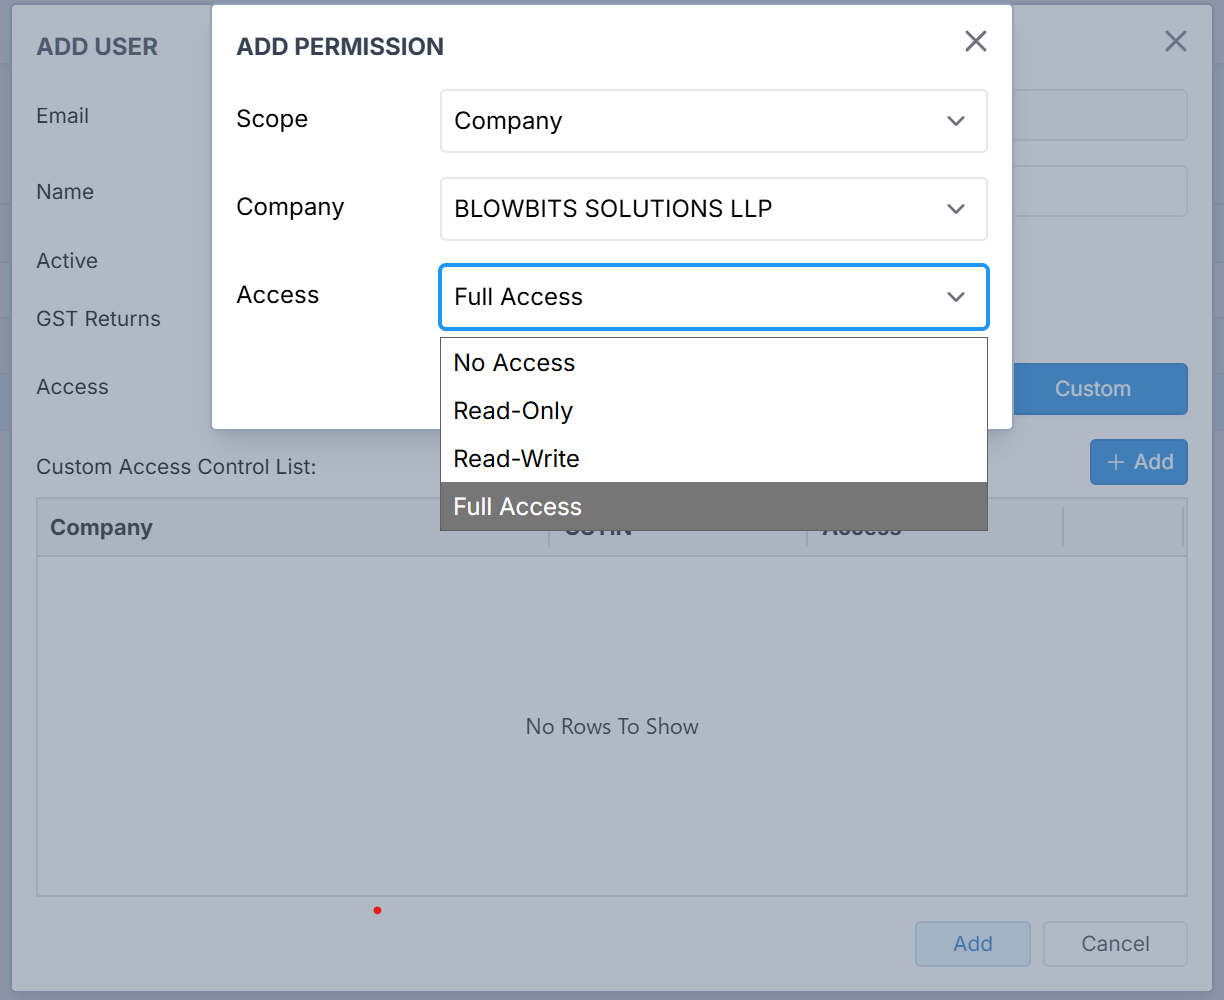Image resolution: width=1224 pixels, height=1000 pixels.
Task: Focus the Name input field
Action: (1100, 191)
